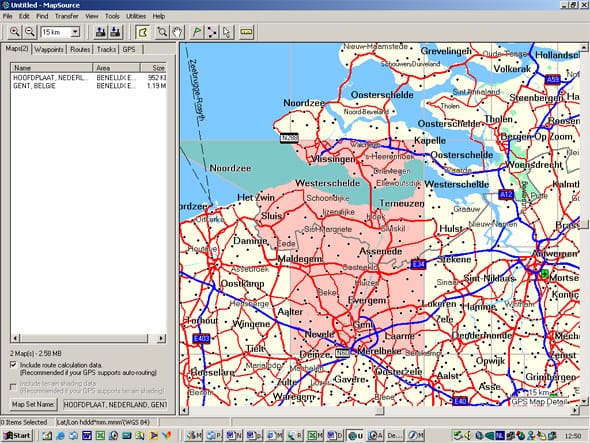Click the Receive from Device toolbar icon
This screenshot has width=590, height=443.
[116, 32]
